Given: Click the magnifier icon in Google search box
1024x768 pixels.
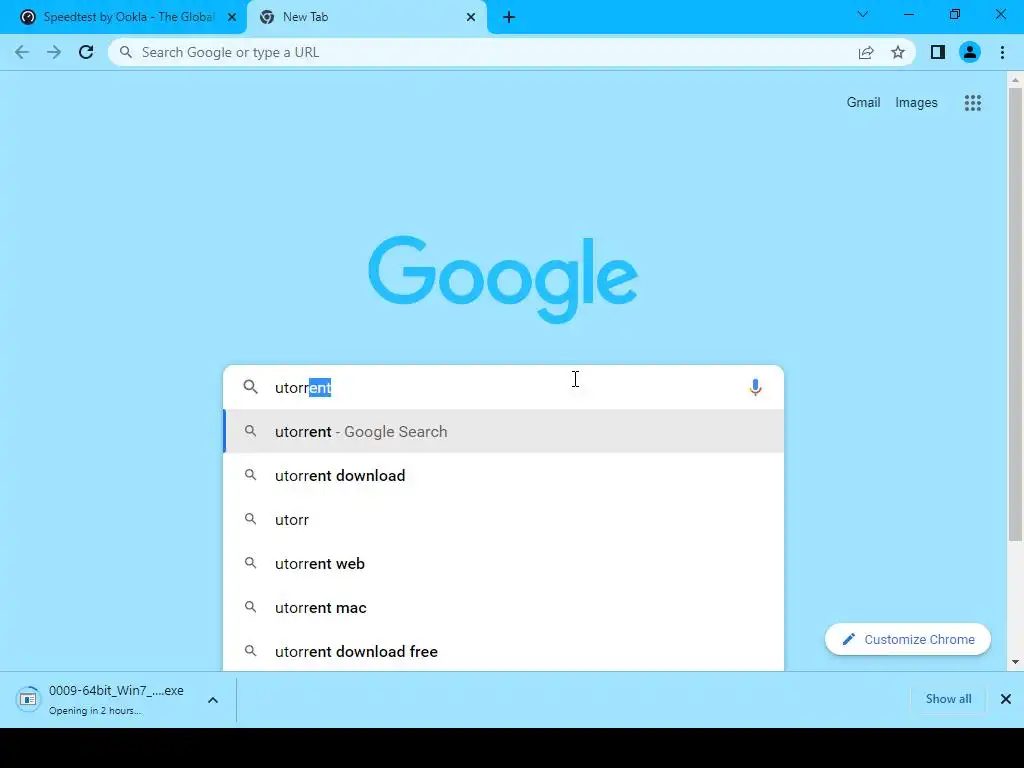Looking at the screenshot, I should (x=251, y=387).
